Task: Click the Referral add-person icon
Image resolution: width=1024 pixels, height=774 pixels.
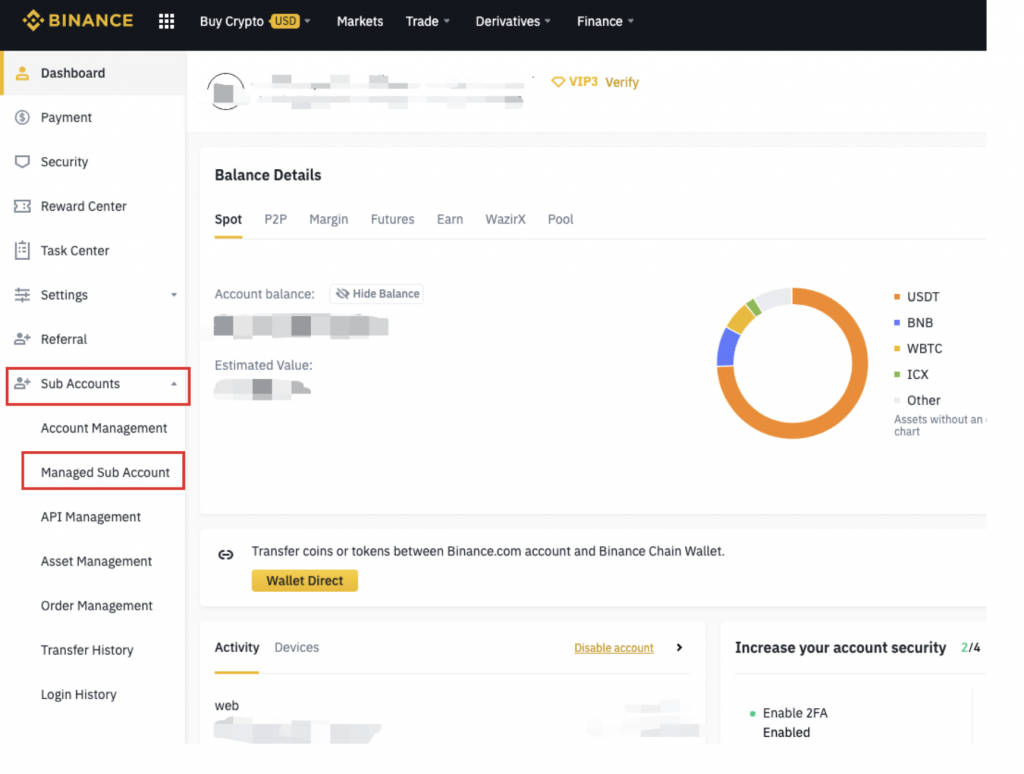Action: tap(22, 339)
